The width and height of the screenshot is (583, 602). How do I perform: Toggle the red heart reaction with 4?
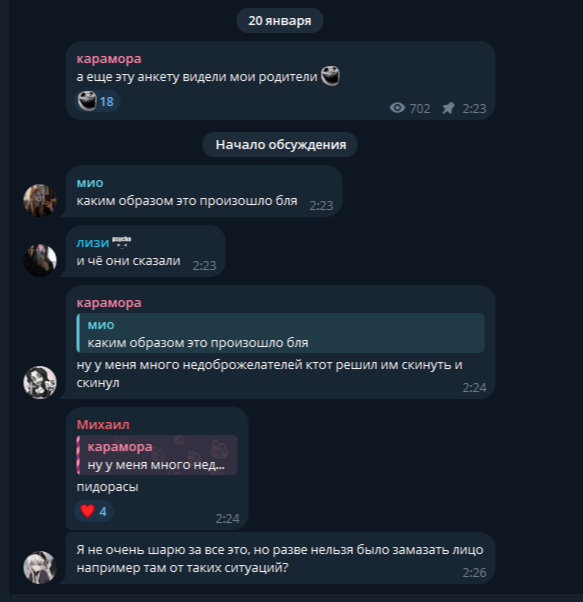pyautogui.click(x=93, y=511)
